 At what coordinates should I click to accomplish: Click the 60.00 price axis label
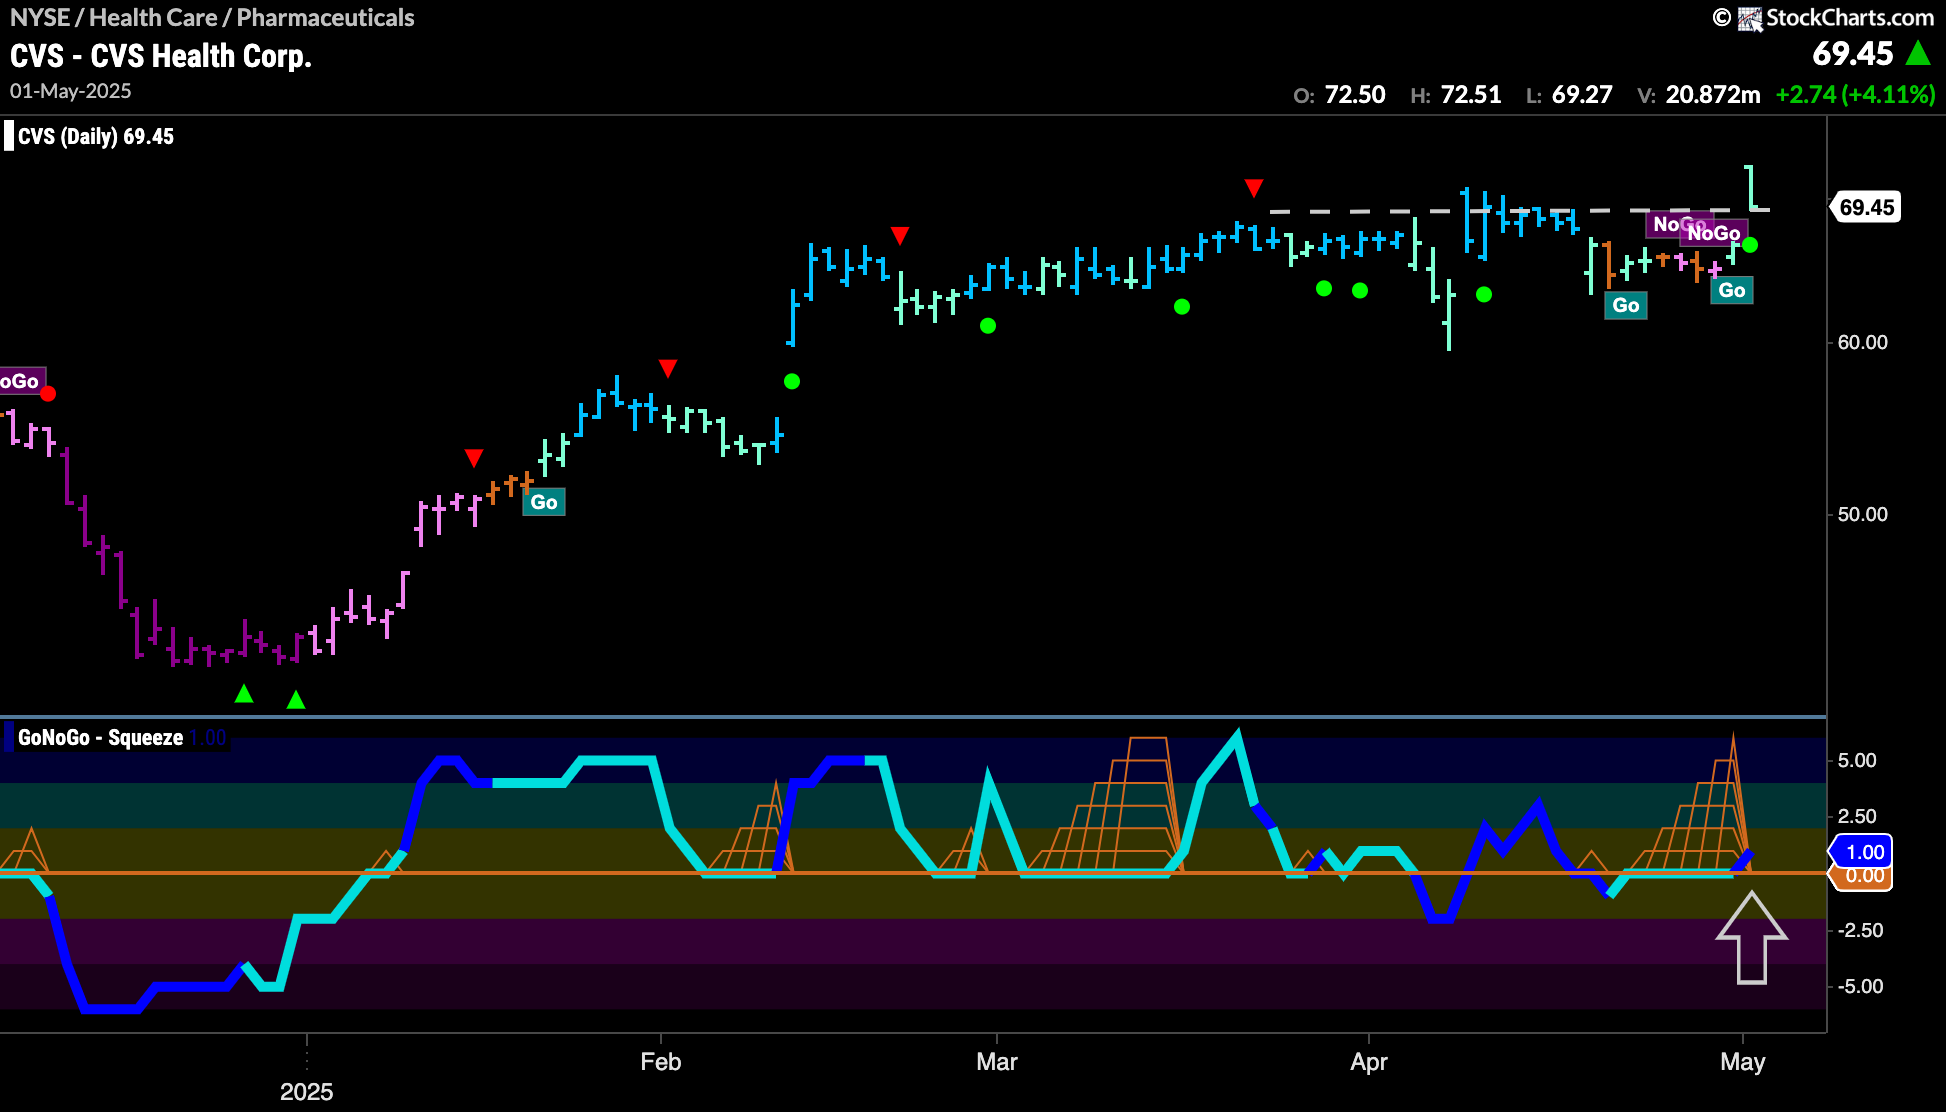point(1863,342)
